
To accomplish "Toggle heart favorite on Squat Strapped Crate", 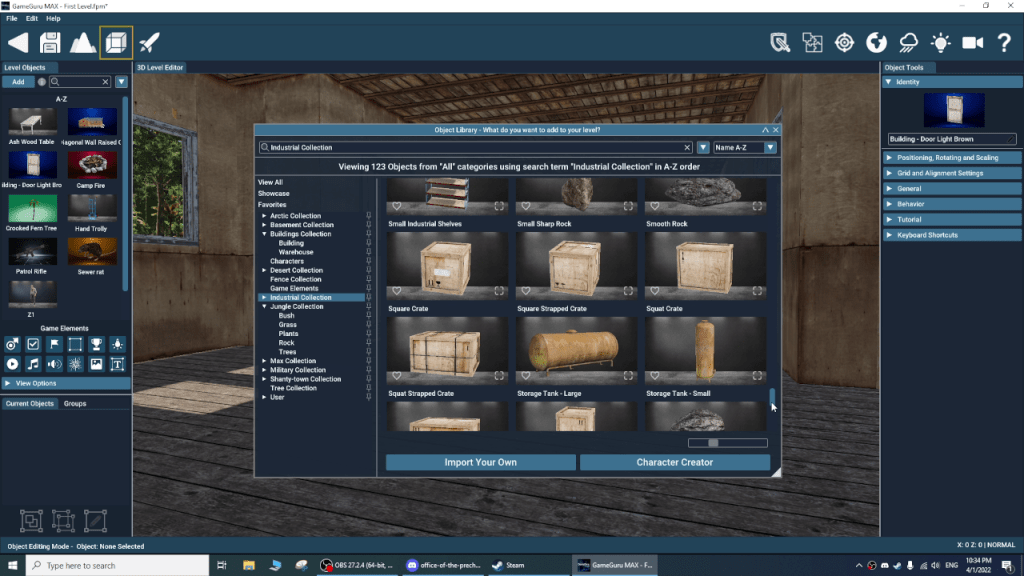I will (x=397, y=376).
